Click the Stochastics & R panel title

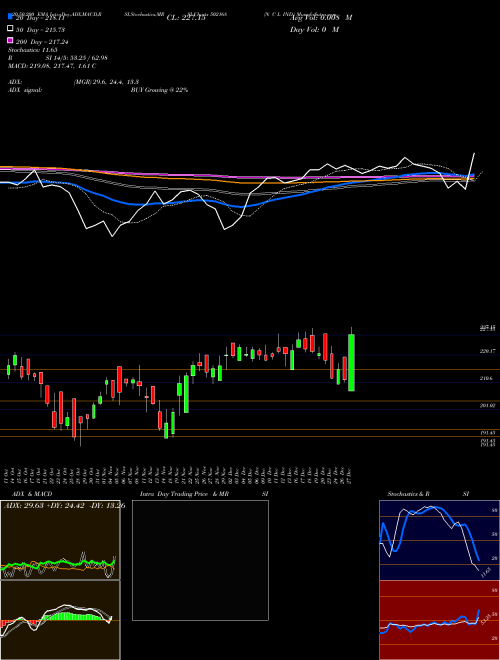point(409,494)
